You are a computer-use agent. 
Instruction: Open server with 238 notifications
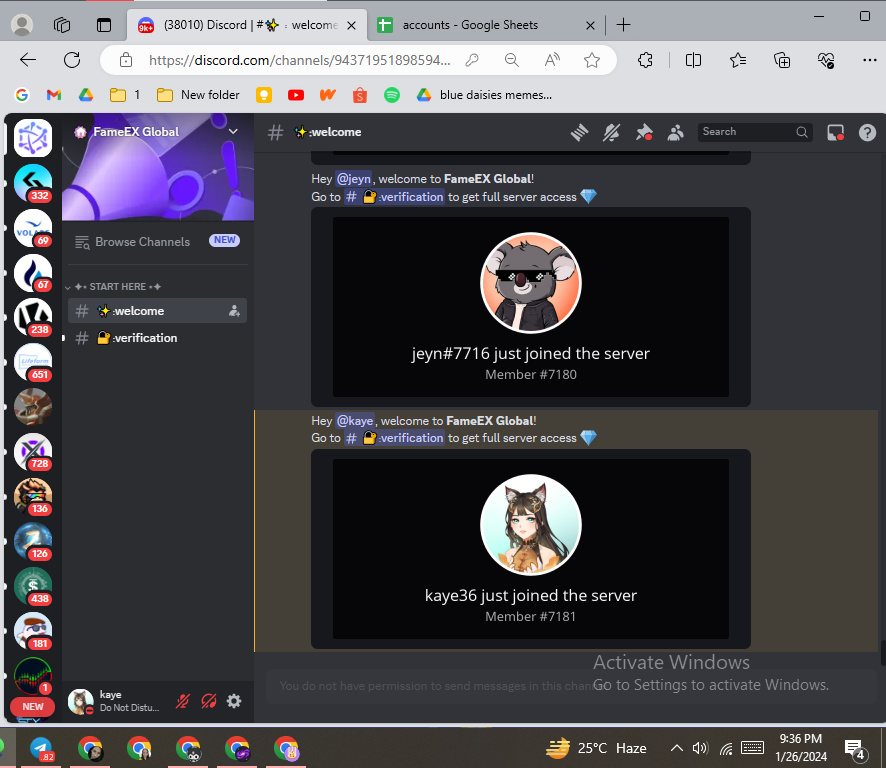pyautogui.click(x=33, y=317)
